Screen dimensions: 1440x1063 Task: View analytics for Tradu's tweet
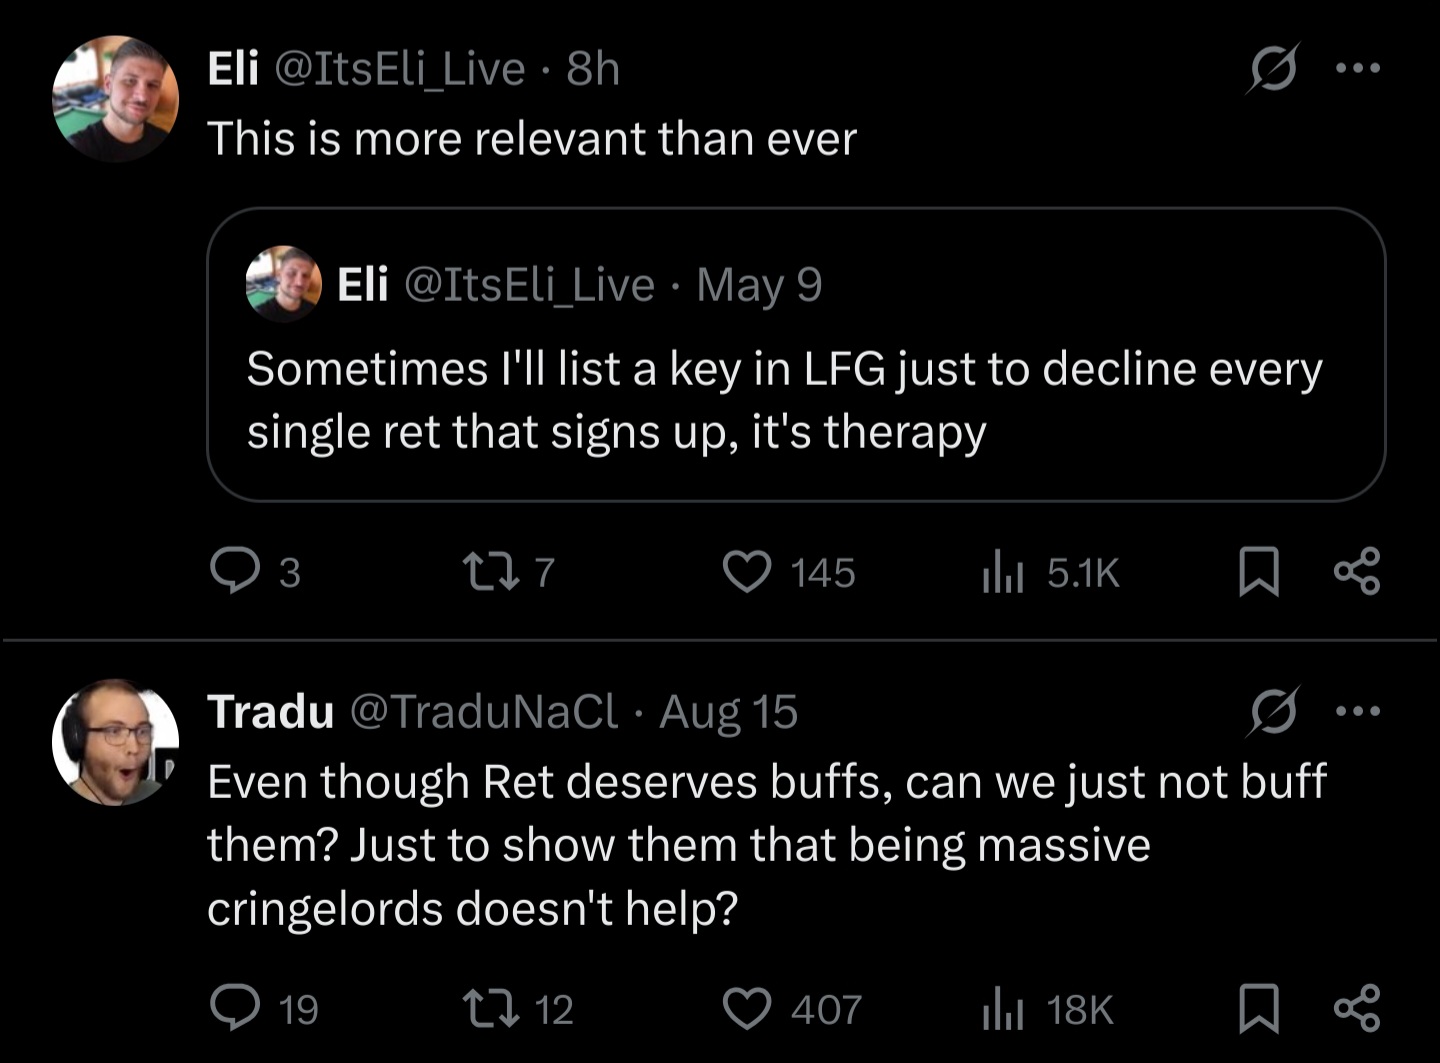tap(1002, 1008)
